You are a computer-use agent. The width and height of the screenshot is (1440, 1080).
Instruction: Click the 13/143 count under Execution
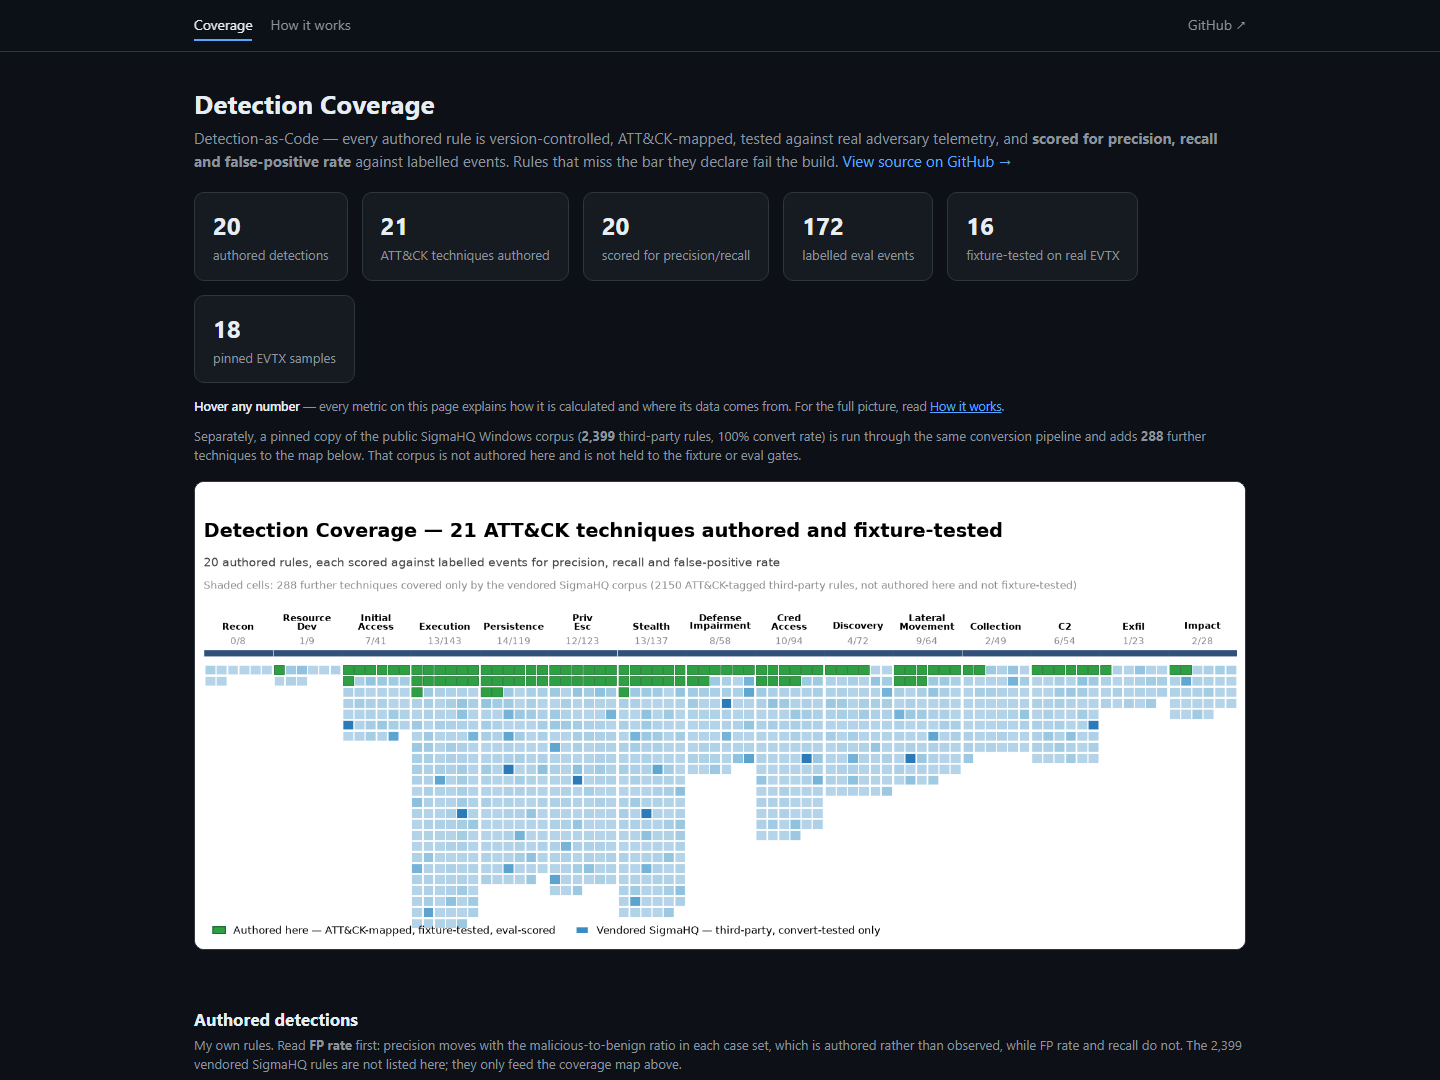pyautogui.click(x=445, y=641)
